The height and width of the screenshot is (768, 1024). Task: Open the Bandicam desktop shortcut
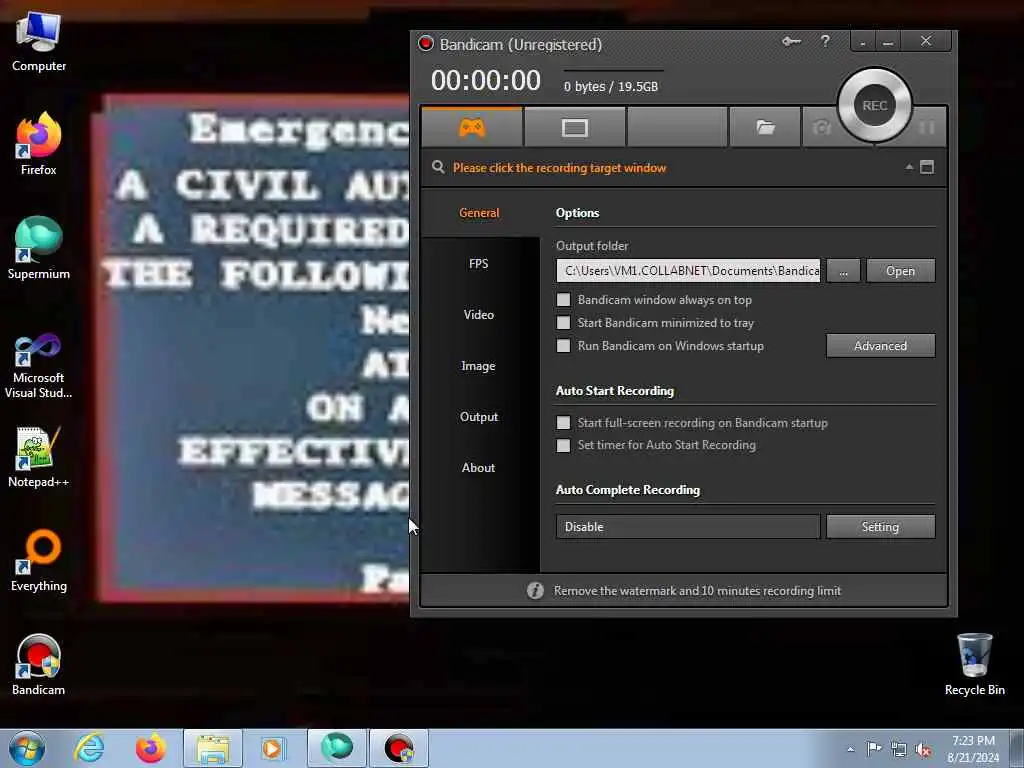(39, 665)
